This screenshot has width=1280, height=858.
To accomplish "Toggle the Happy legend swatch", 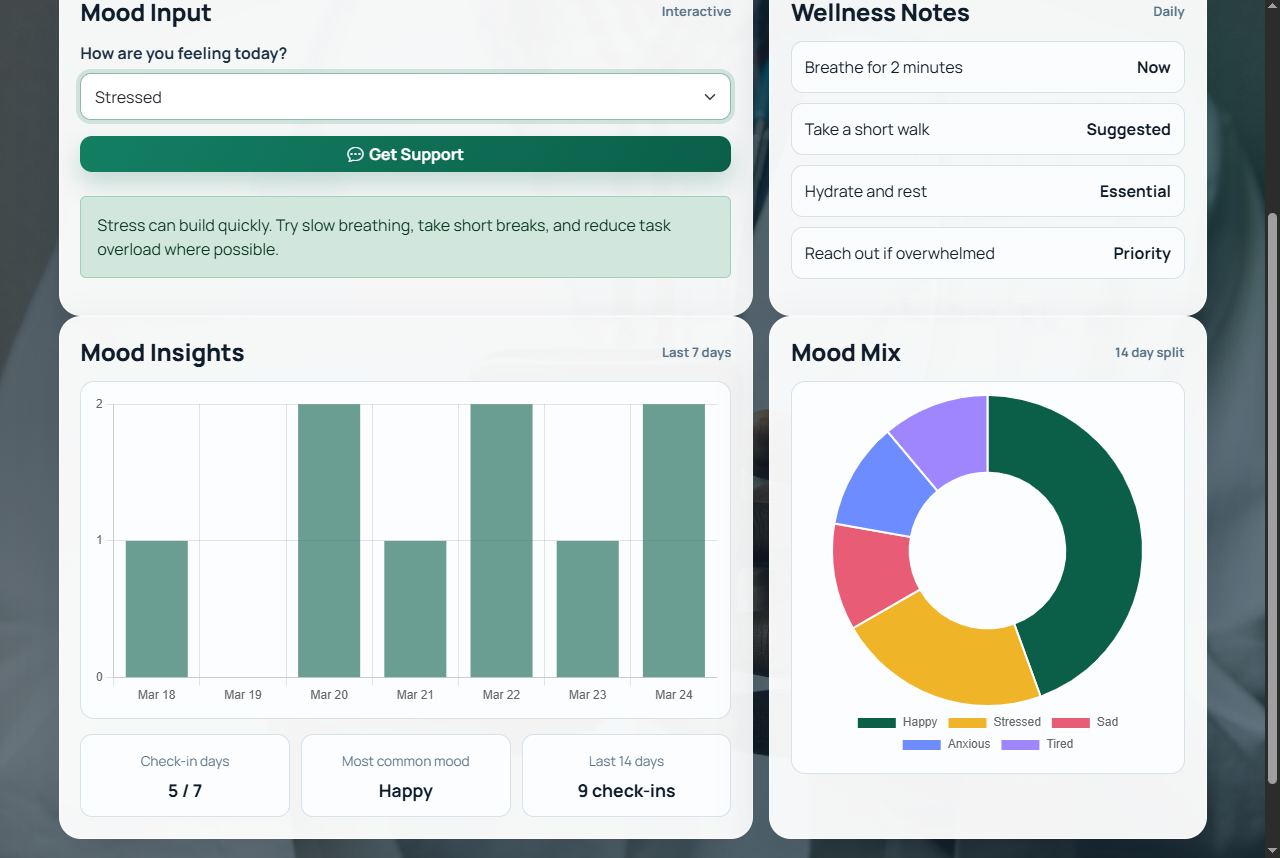I will pyautogui.click(x=876, y=722).
